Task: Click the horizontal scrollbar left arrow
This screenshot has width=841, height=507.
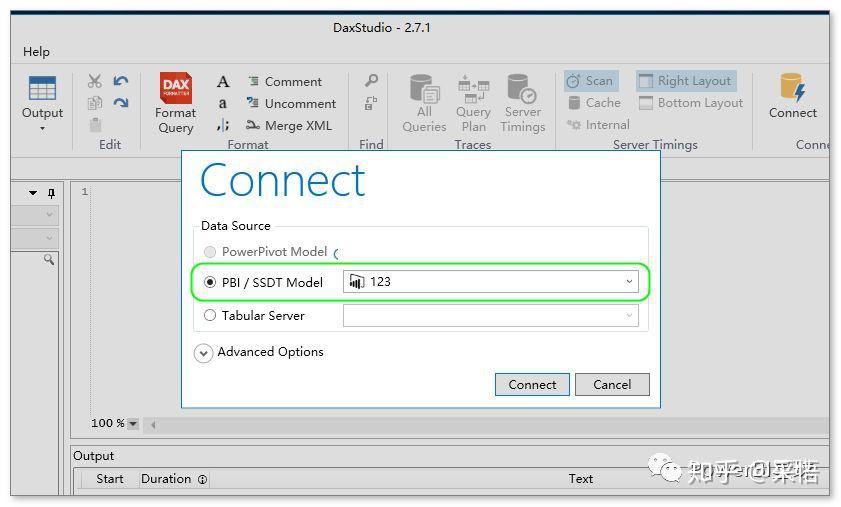Action: 153,425
